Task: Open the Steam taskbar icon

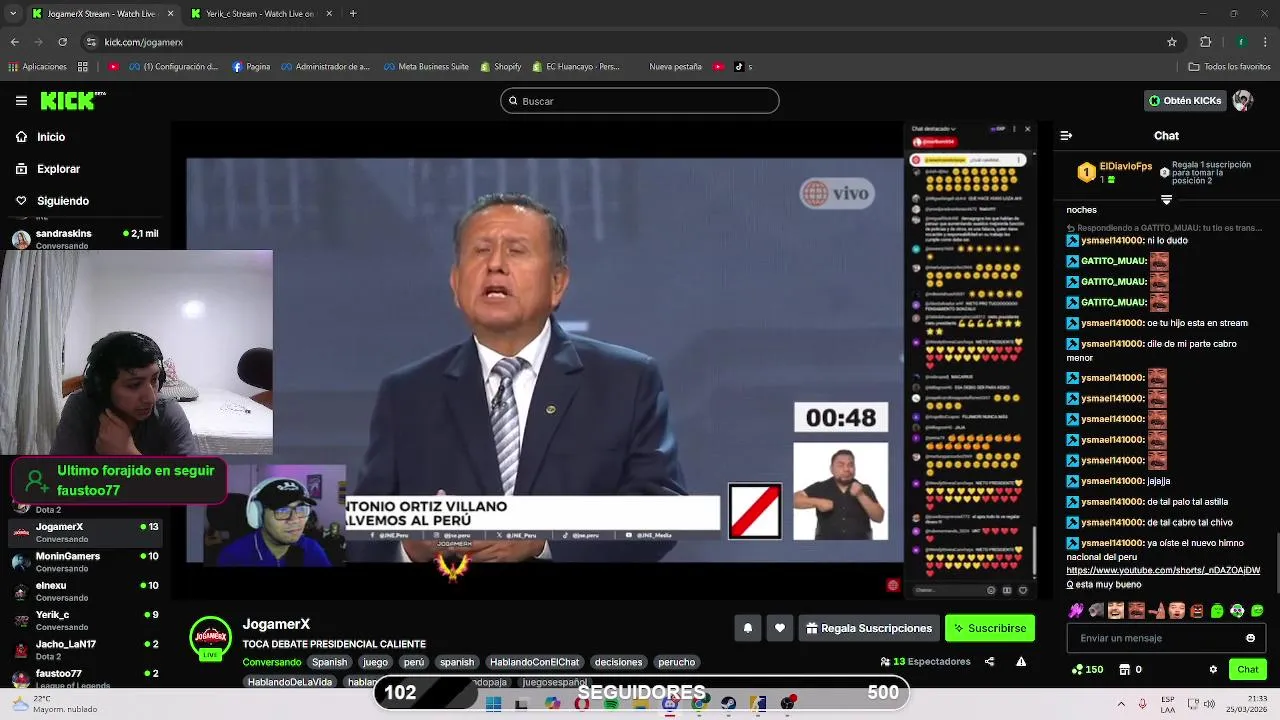Action: pos(729,704)
